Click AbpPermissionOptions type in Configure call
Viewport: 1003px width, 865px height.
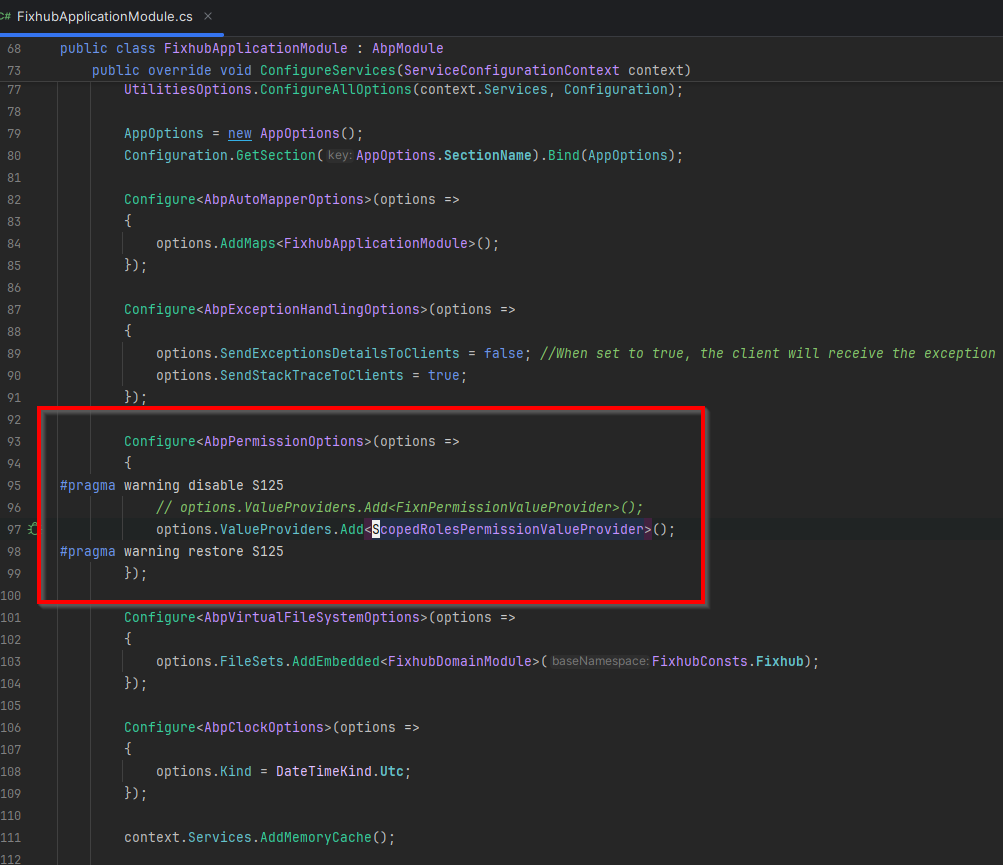284,441
